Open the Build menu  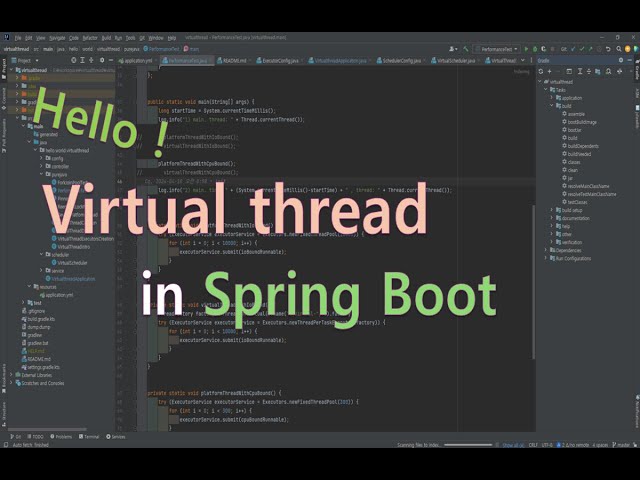tap(106, 38)
